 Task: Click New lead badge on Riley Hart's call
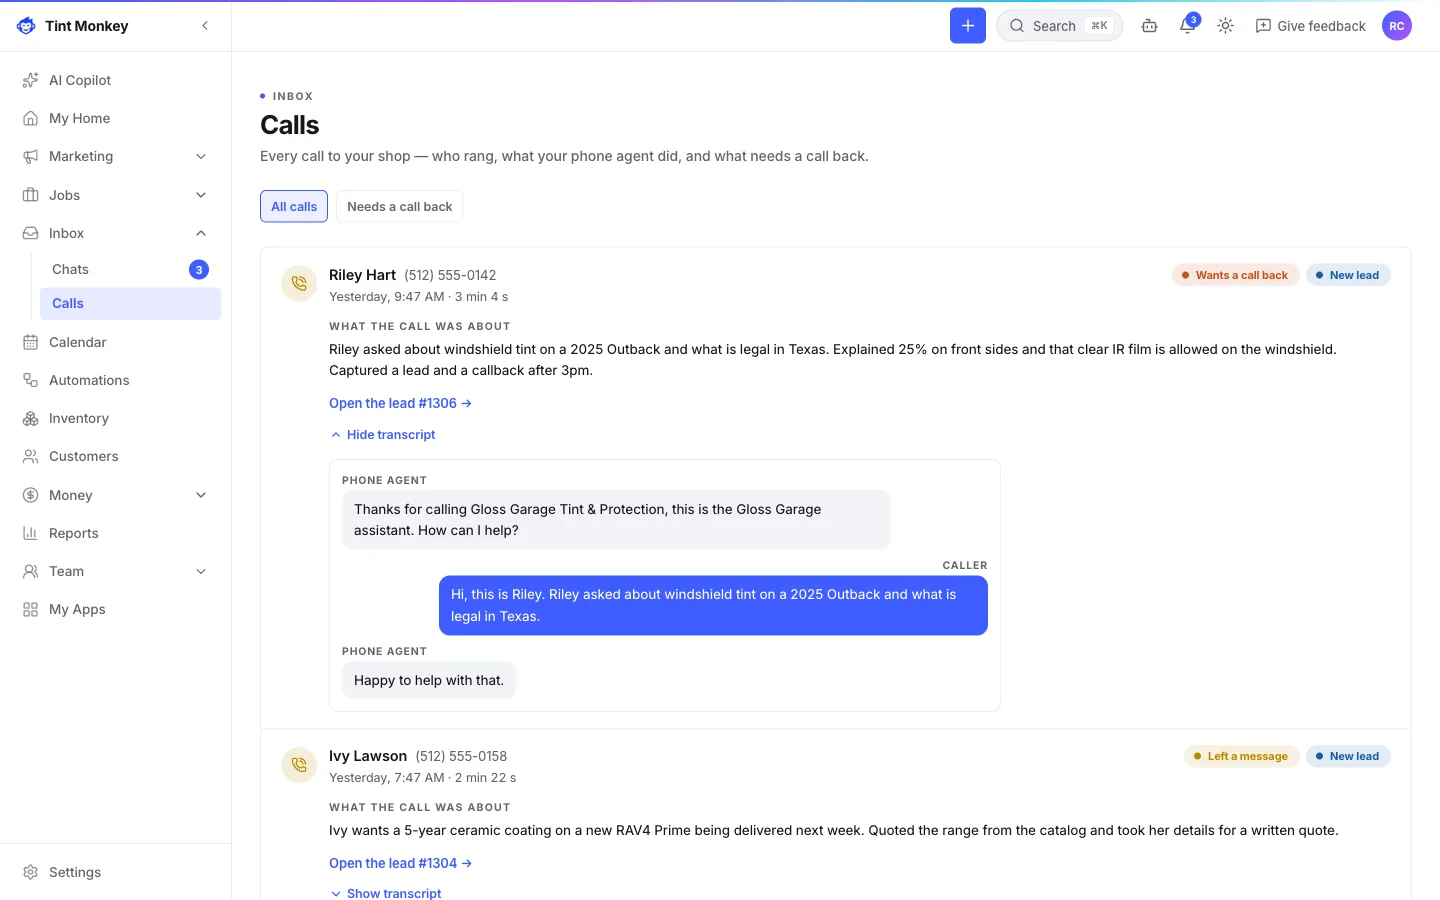pos(1348,275)
